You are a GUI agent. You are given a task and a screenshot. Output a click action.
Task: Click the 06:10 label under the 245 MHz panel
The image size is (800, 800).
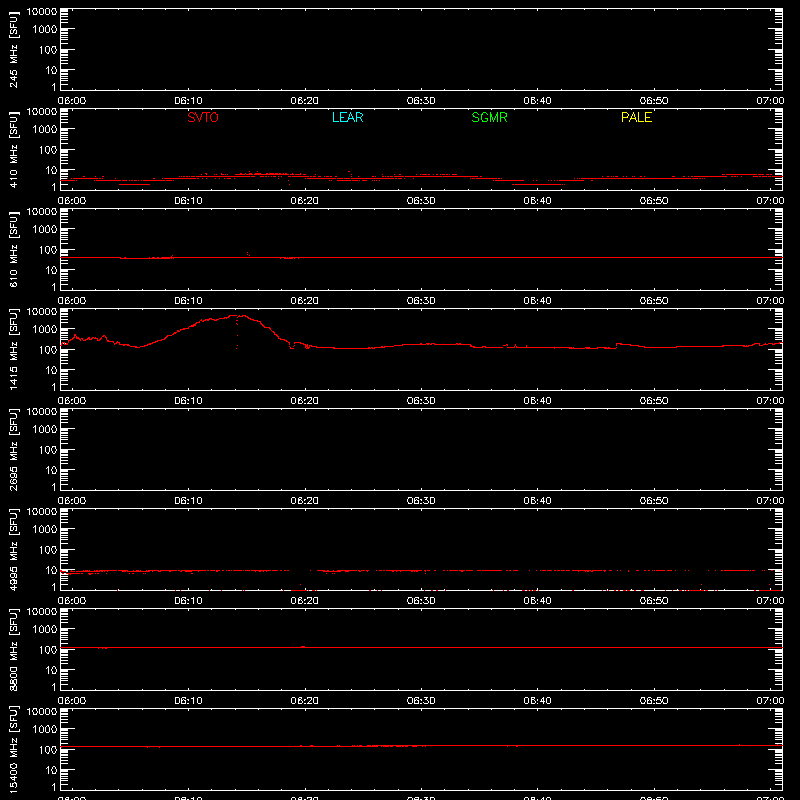tap(188, 101)
